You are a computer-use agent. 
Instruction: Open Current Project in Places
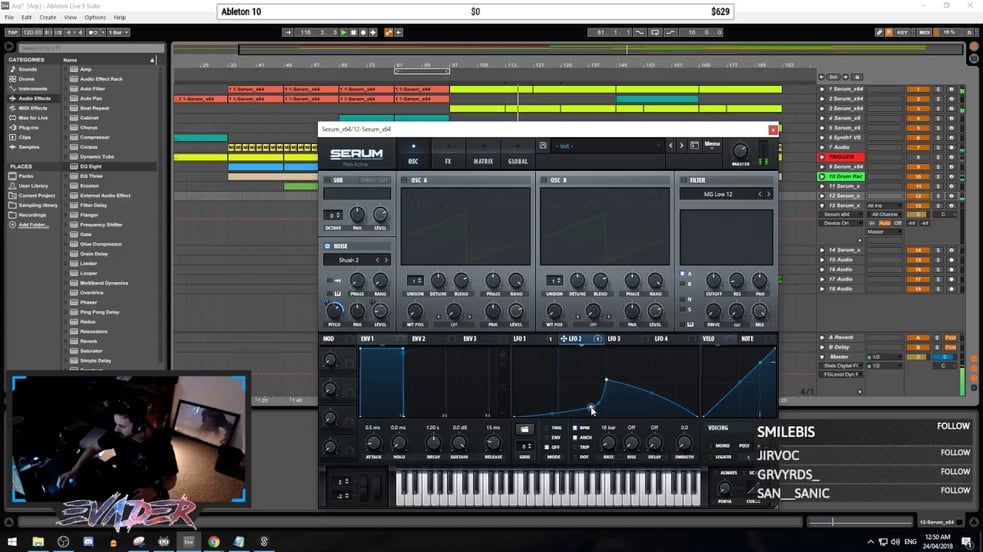(x=36, y=195)
